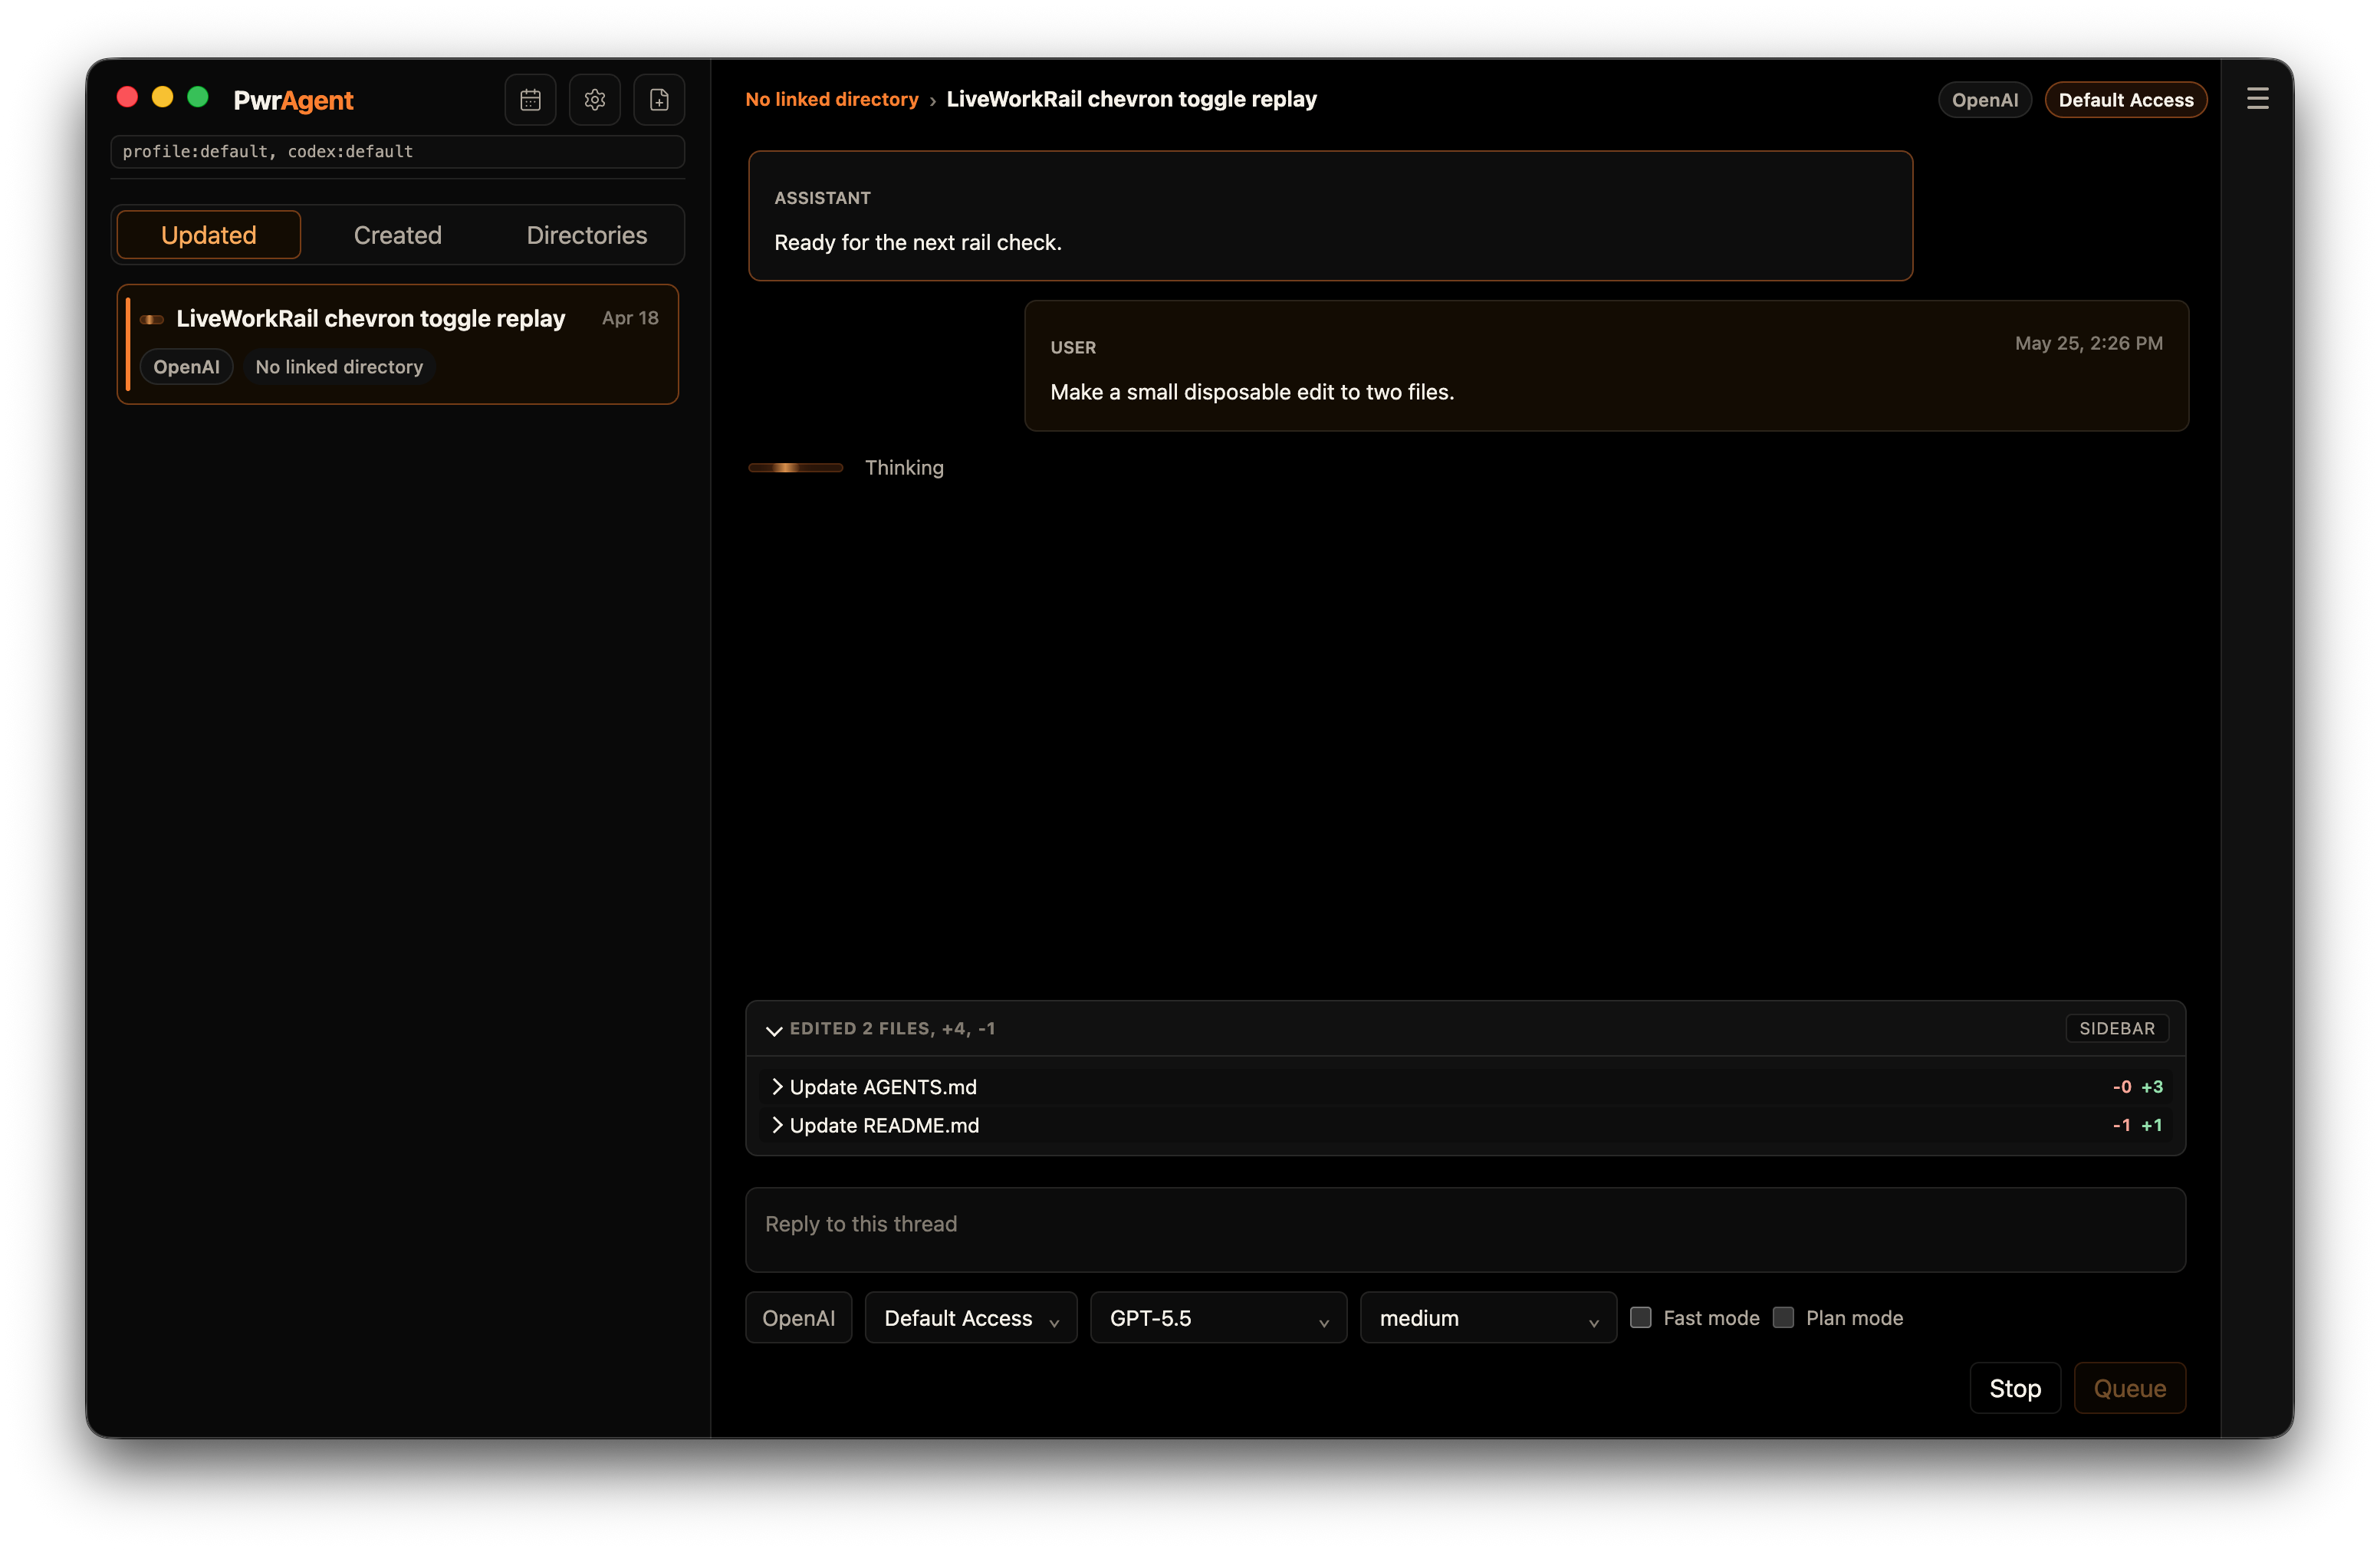Screen dimensions: 2380x1552
Task: Open the medium reasoning effort dropdown
Action: (x=1488, y=1318)
